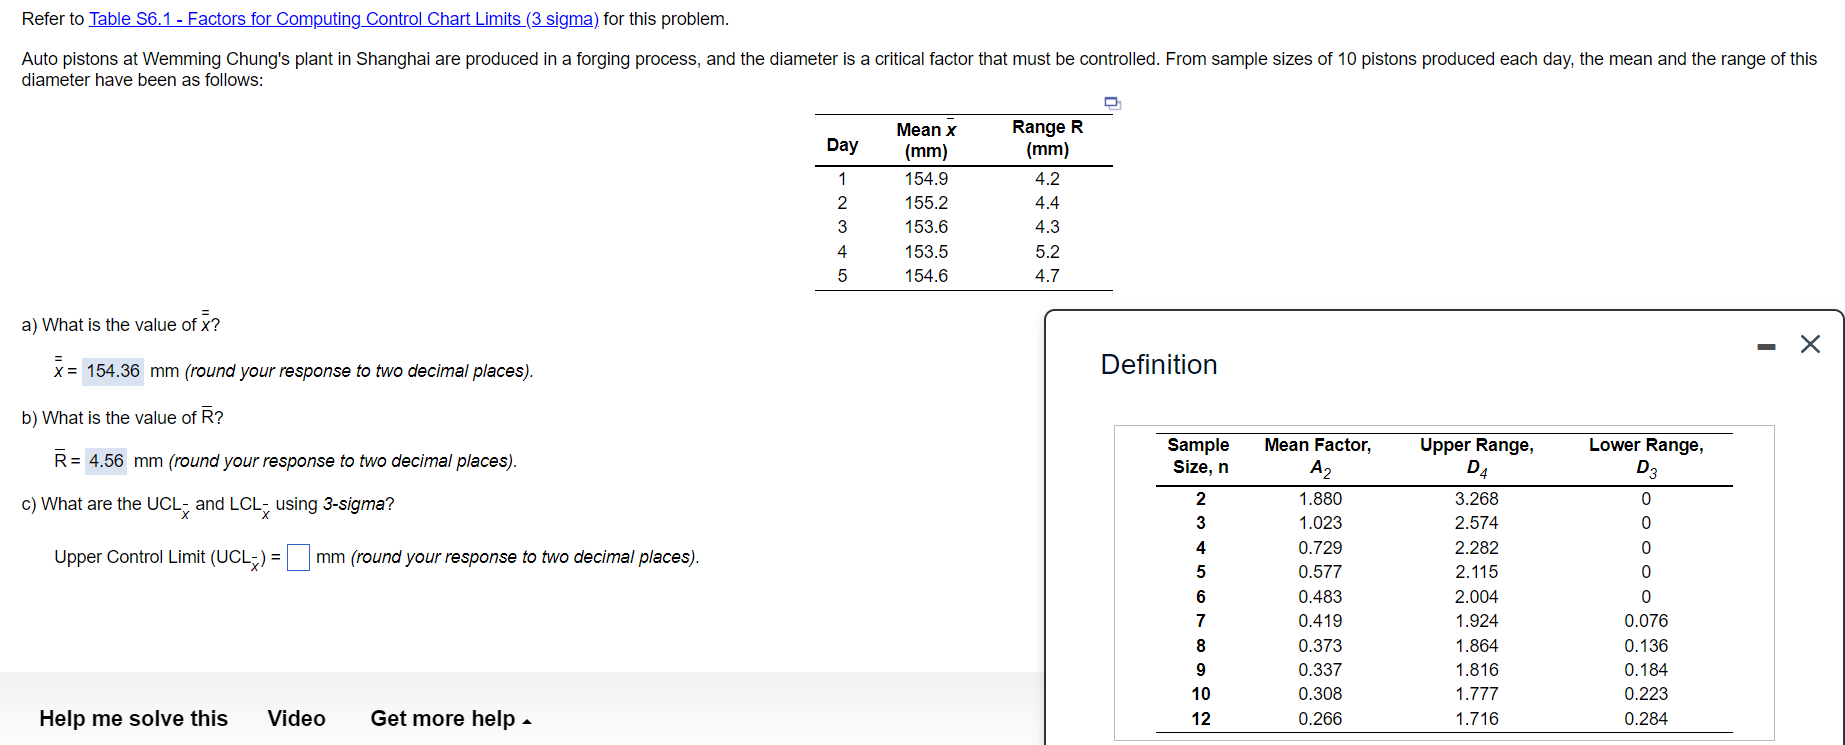The height and width of the screenshot is (745, 1845).
Task: Click D3 value 0.076
Action: coord(1646,621)
